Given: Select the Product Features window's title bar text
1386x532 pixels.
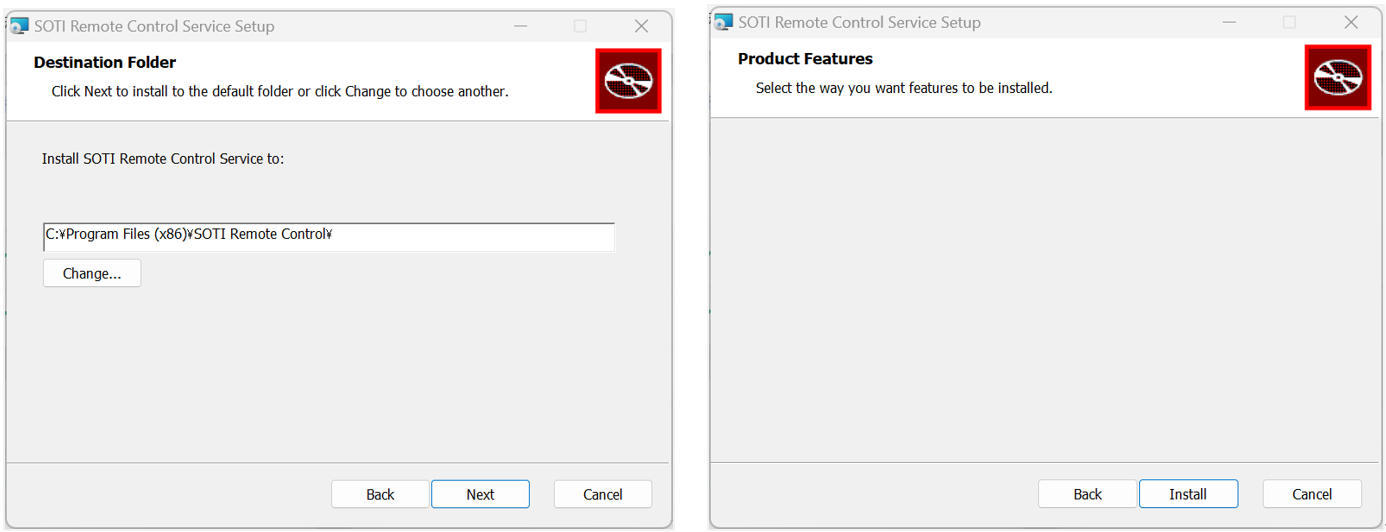Looking at the screenshot, I should tap(860, 22).
